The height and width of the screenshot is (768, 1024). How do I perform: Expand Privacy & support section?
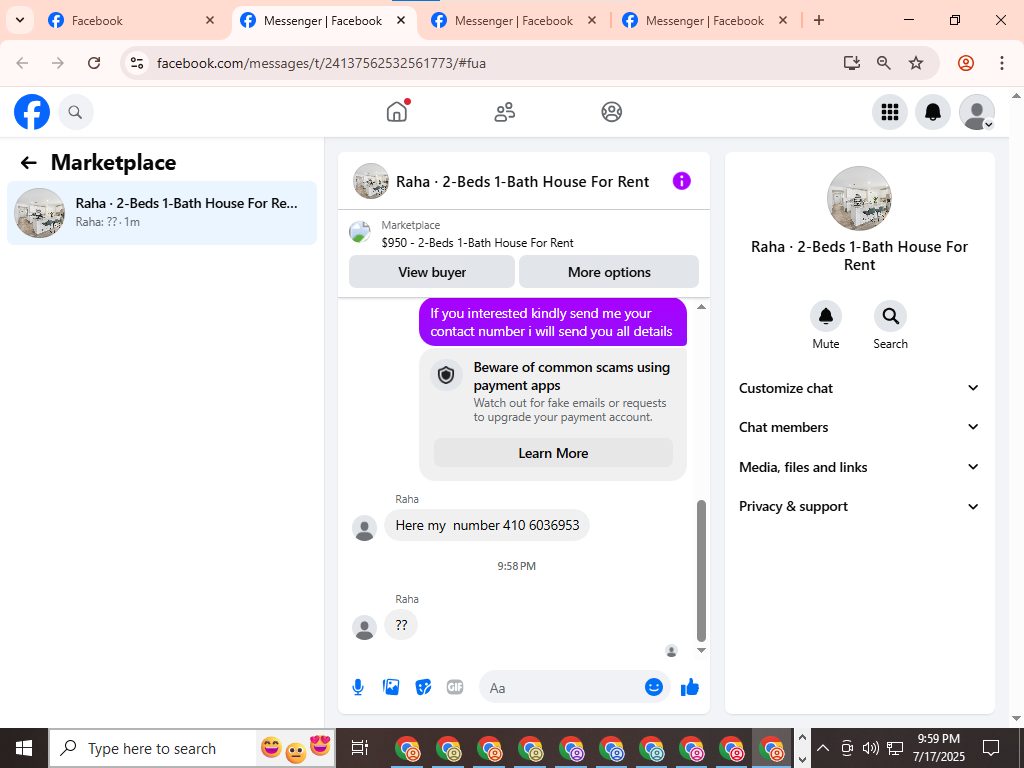pyautogui.click(x=859, y=506)
